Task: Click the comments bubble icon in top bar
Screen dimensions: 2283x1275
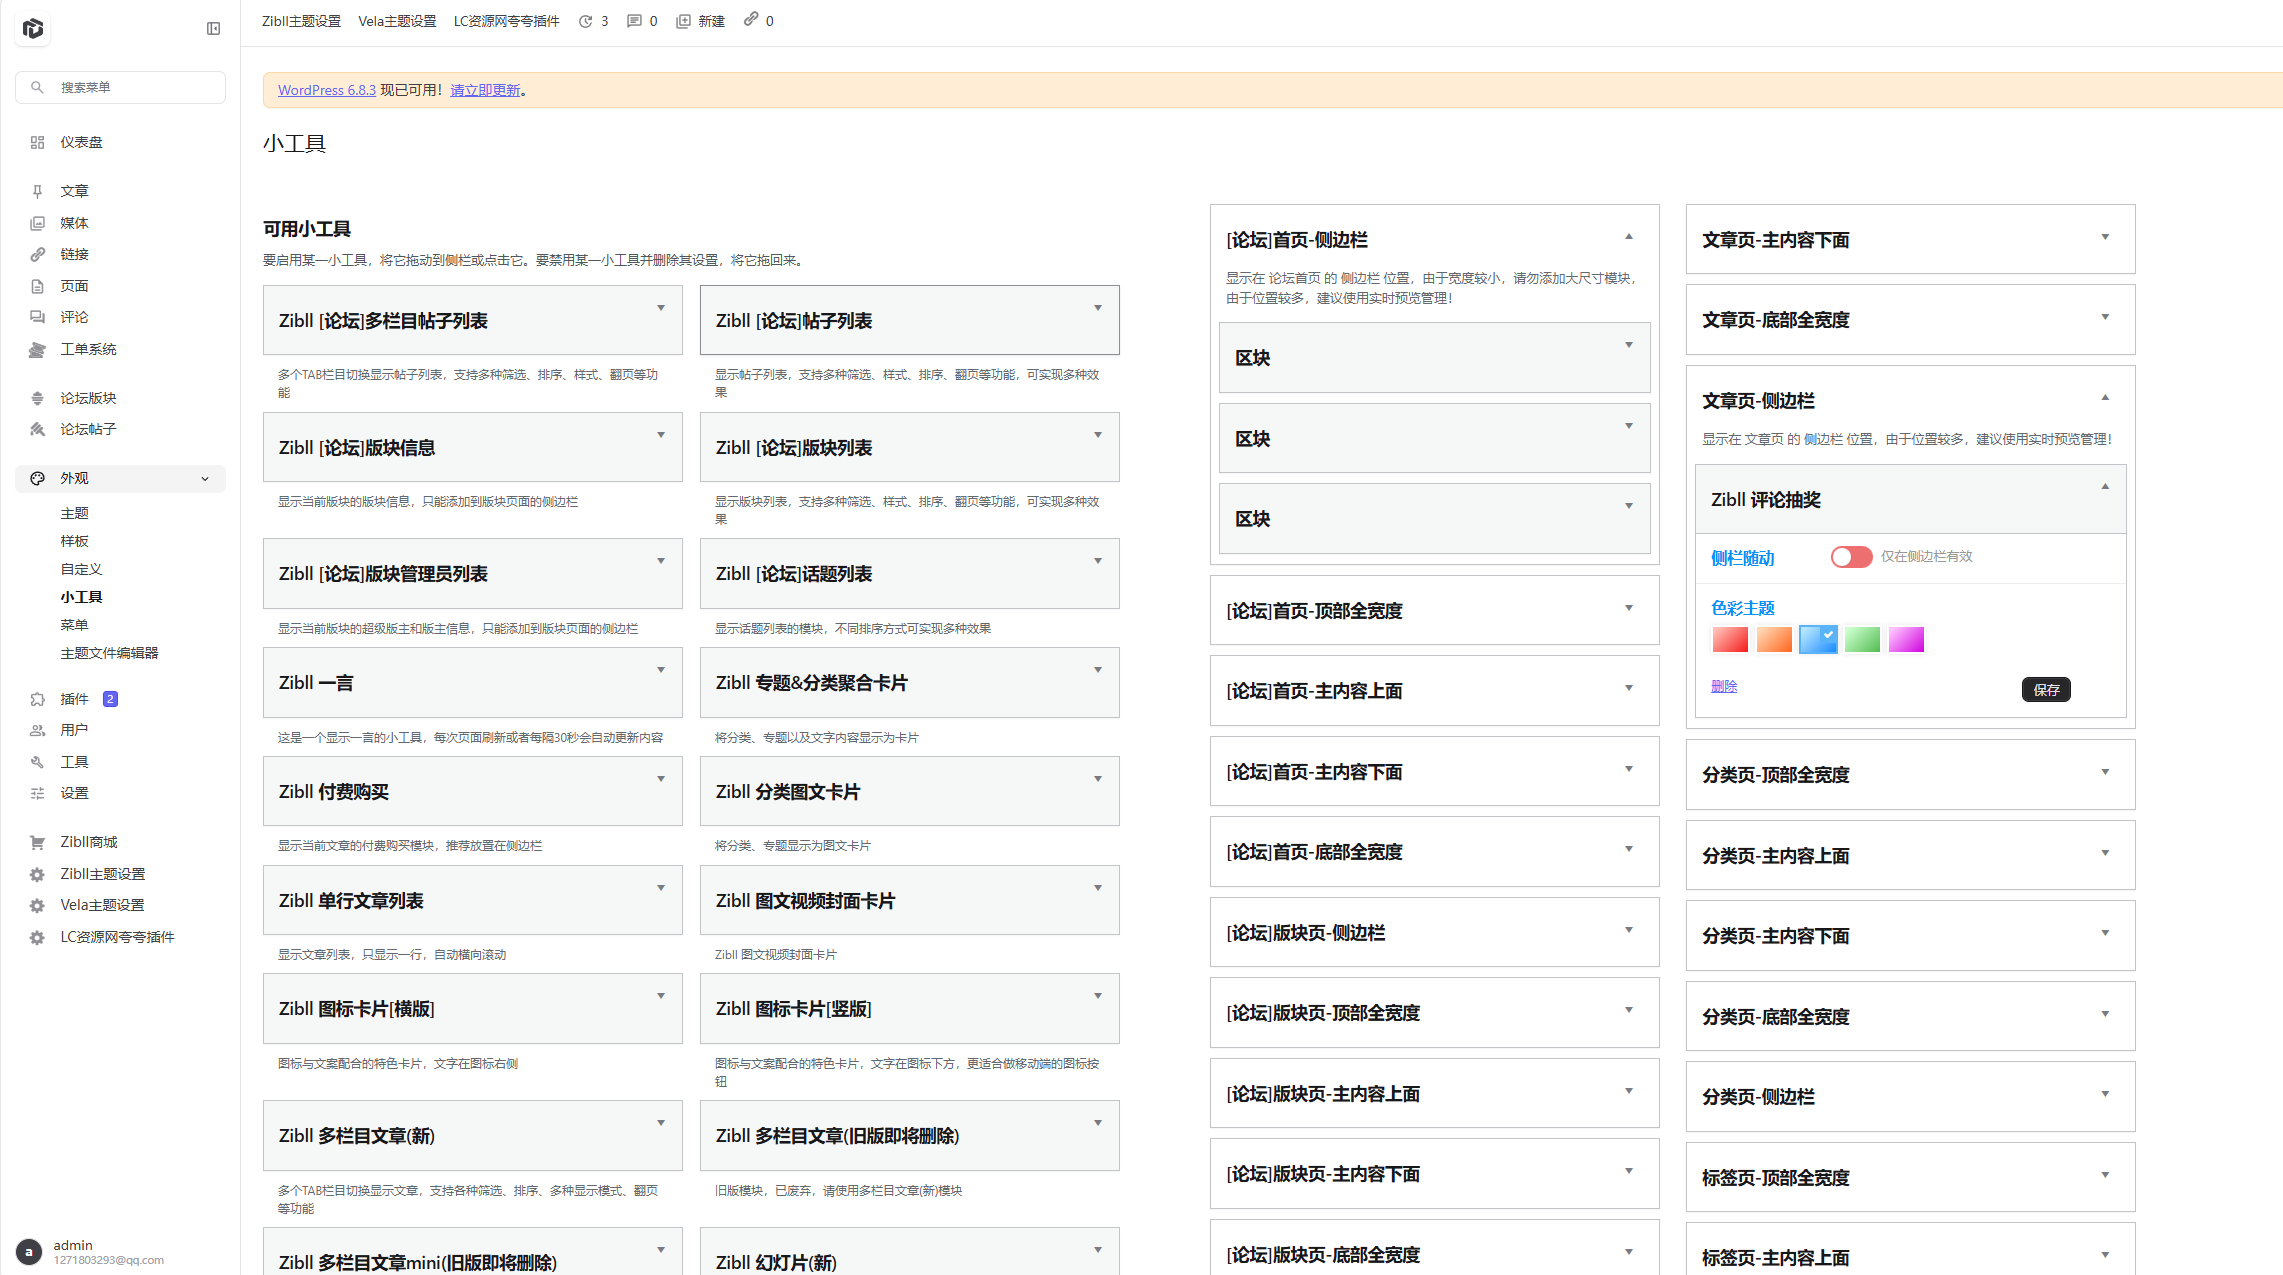Action: (634, 21)
